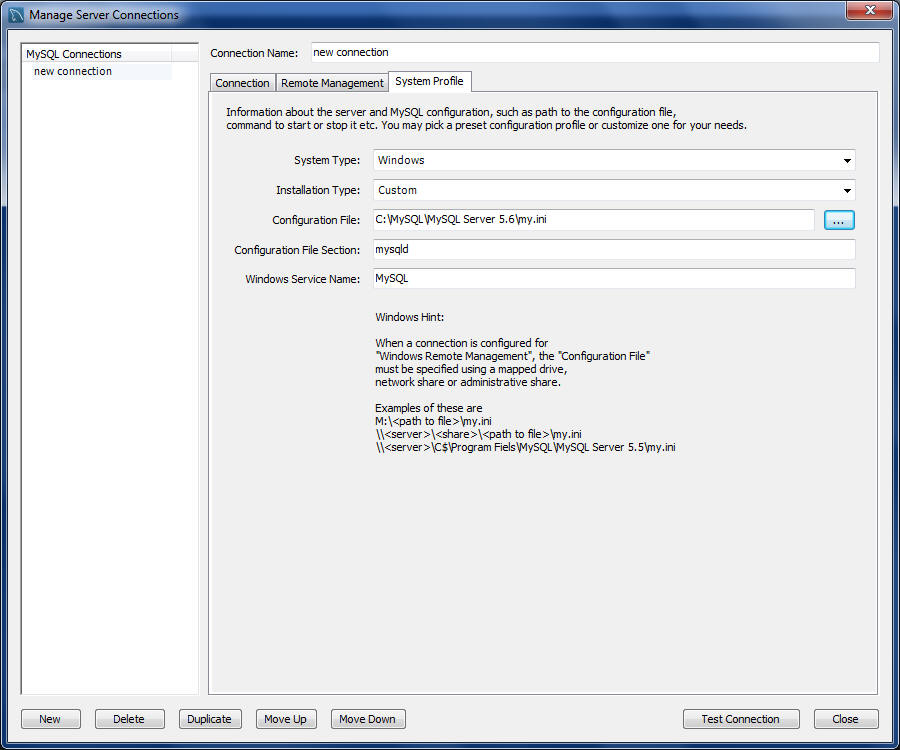900x750 pixels.
Task: Close the Manage Server Connections window
Action: point(868,11)
